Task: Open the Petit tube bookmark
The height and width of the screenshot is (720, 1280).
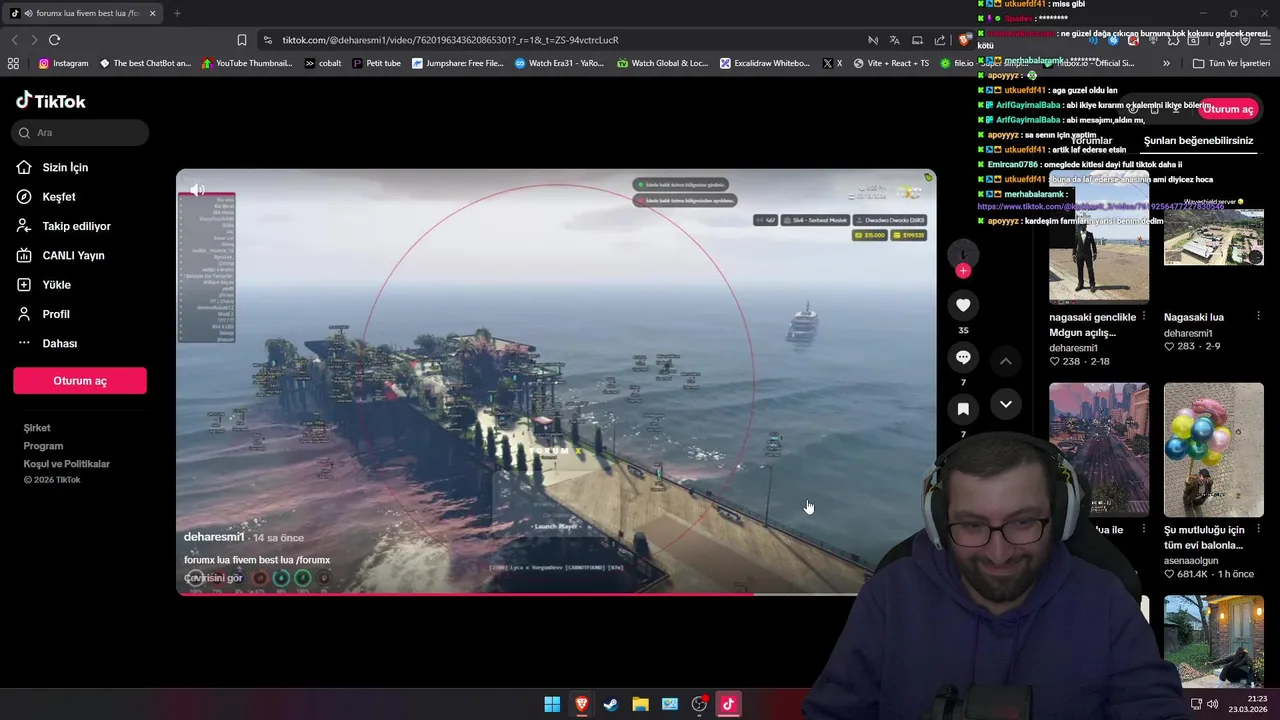Action: pos(376,63)
